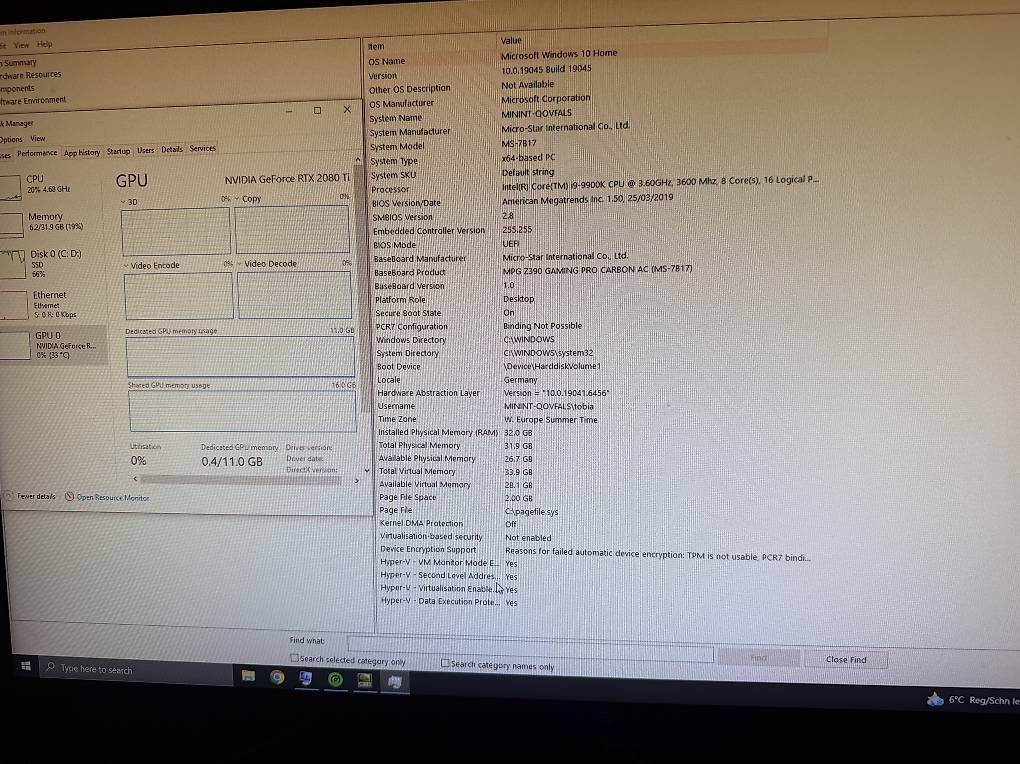
Task: Click the Resource Monitor icon
Action: 69,497
